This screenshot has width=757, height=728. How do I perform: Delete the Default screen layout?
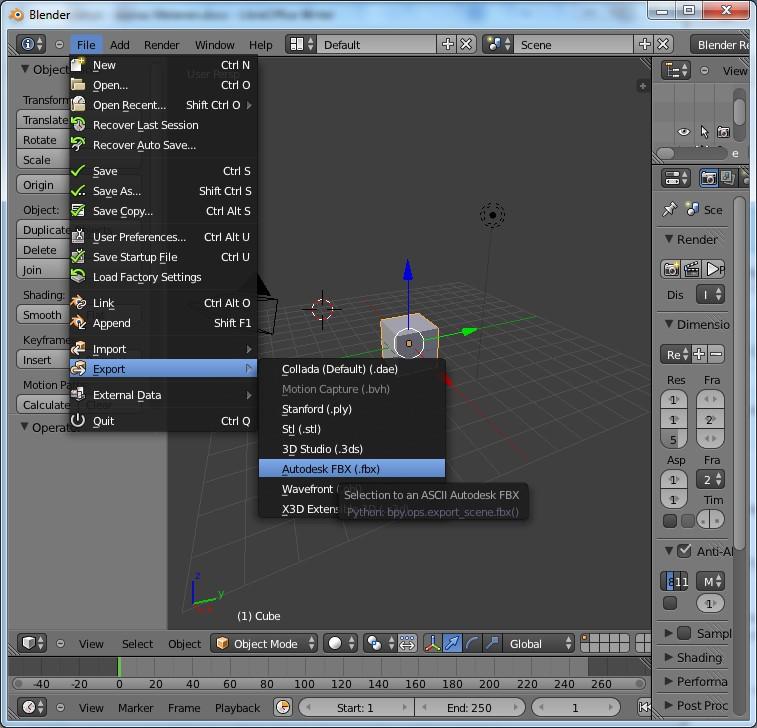[466, 44]
